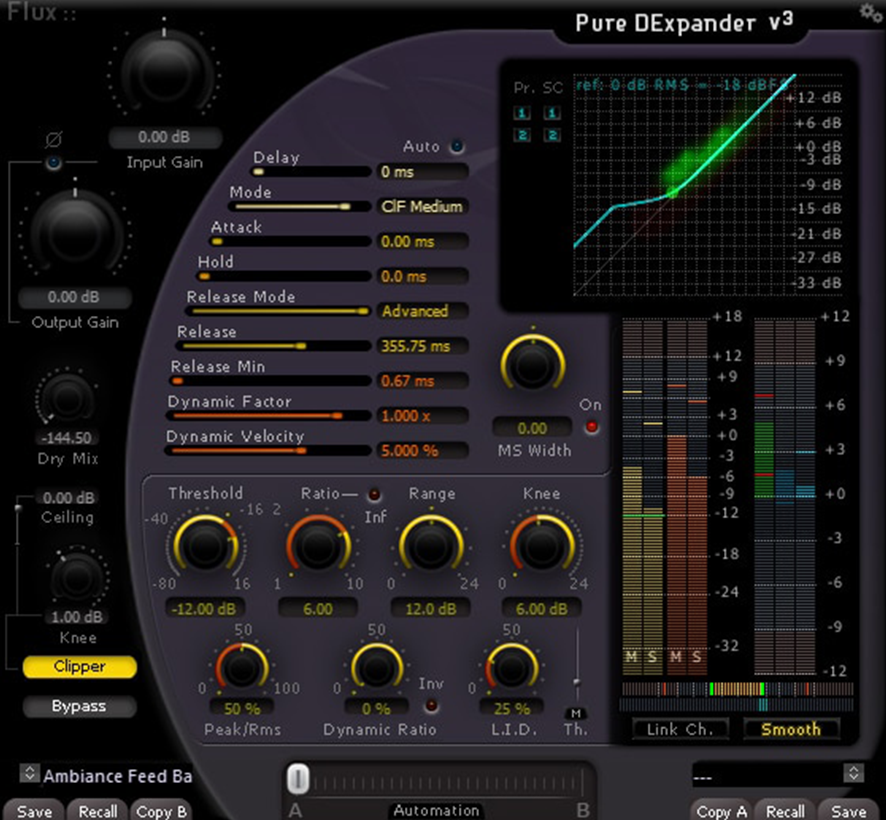Enable Smooth metering mode

click(x=791, y=729)
